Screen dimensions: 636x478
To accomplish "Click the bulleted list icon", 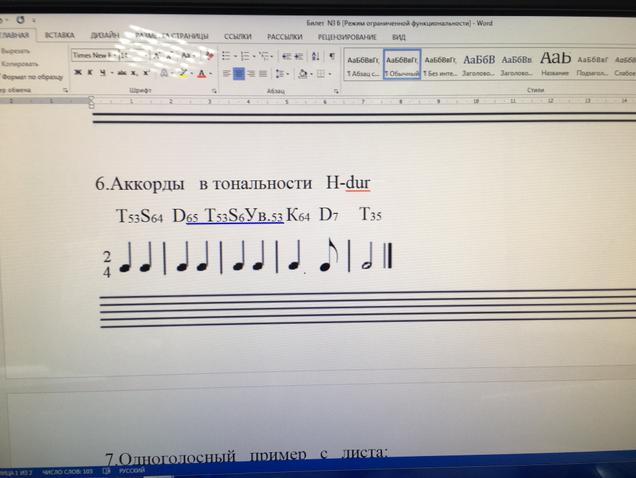I will point(226,56).
